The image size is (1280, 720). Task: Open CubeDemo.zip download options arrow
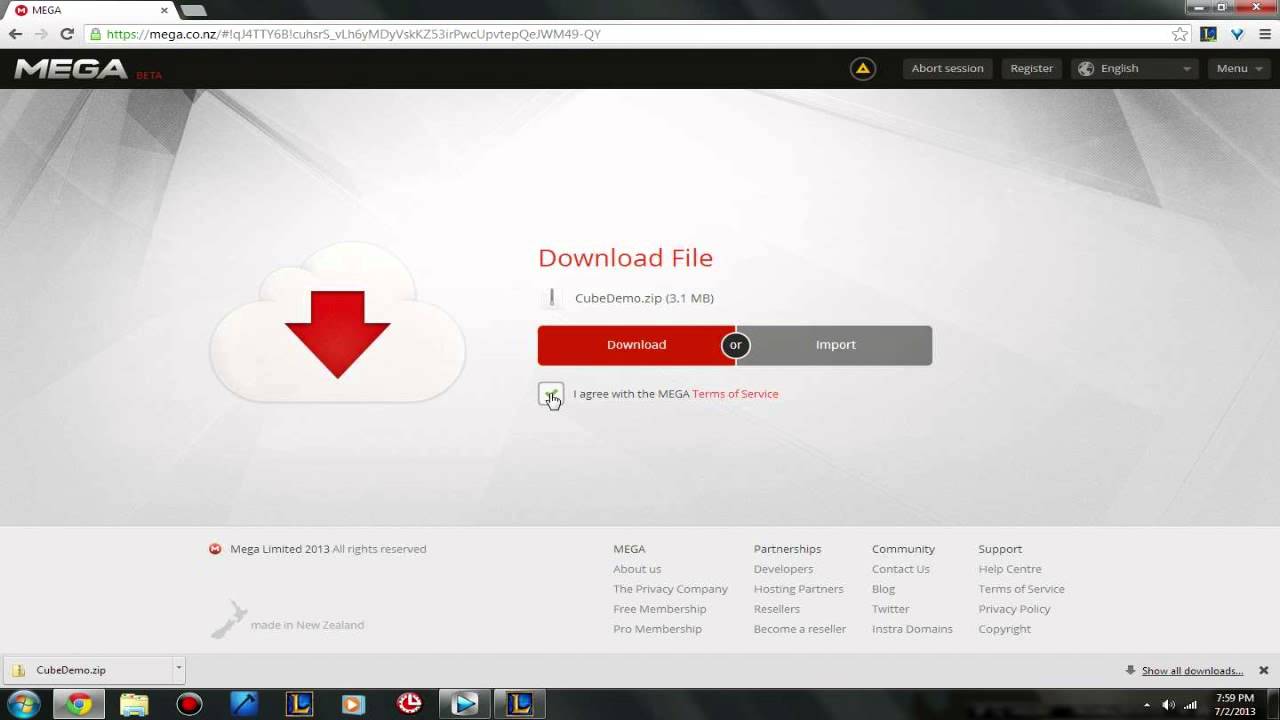pyautogui.click(x=178, y=668)
